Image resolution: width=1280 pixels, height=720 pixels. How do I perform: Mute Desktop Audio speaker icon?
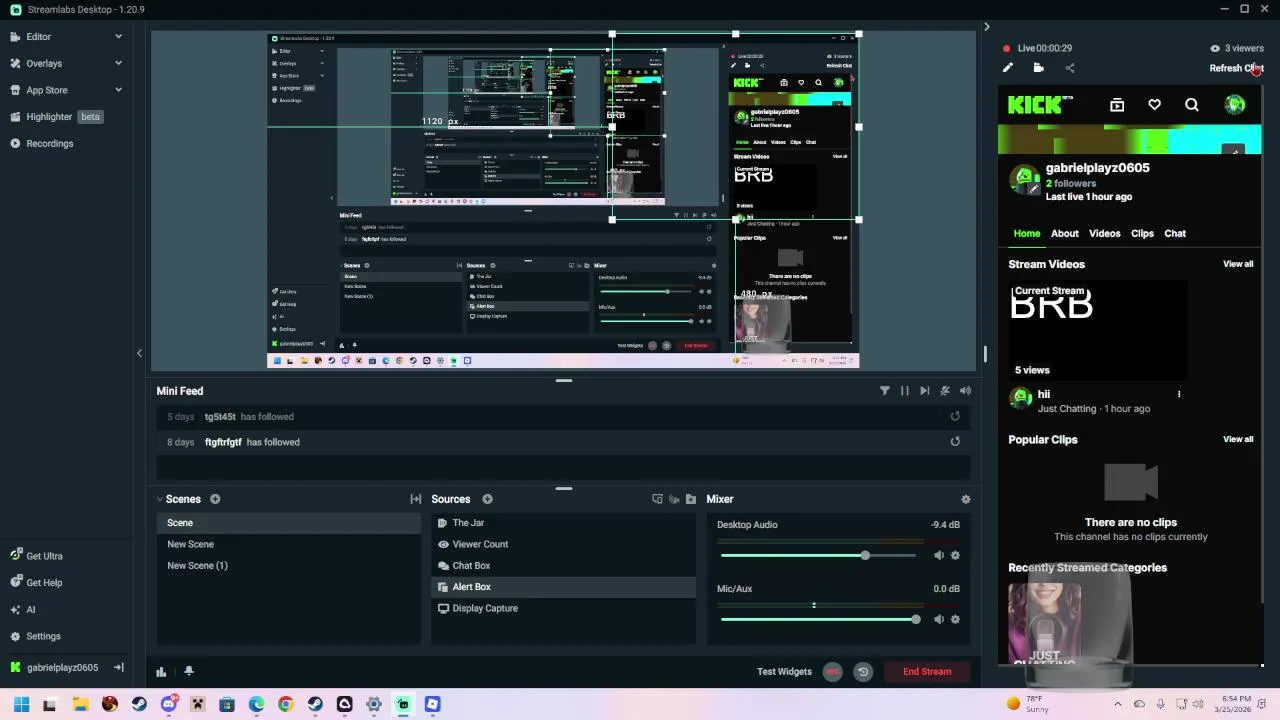pos(938,555)
